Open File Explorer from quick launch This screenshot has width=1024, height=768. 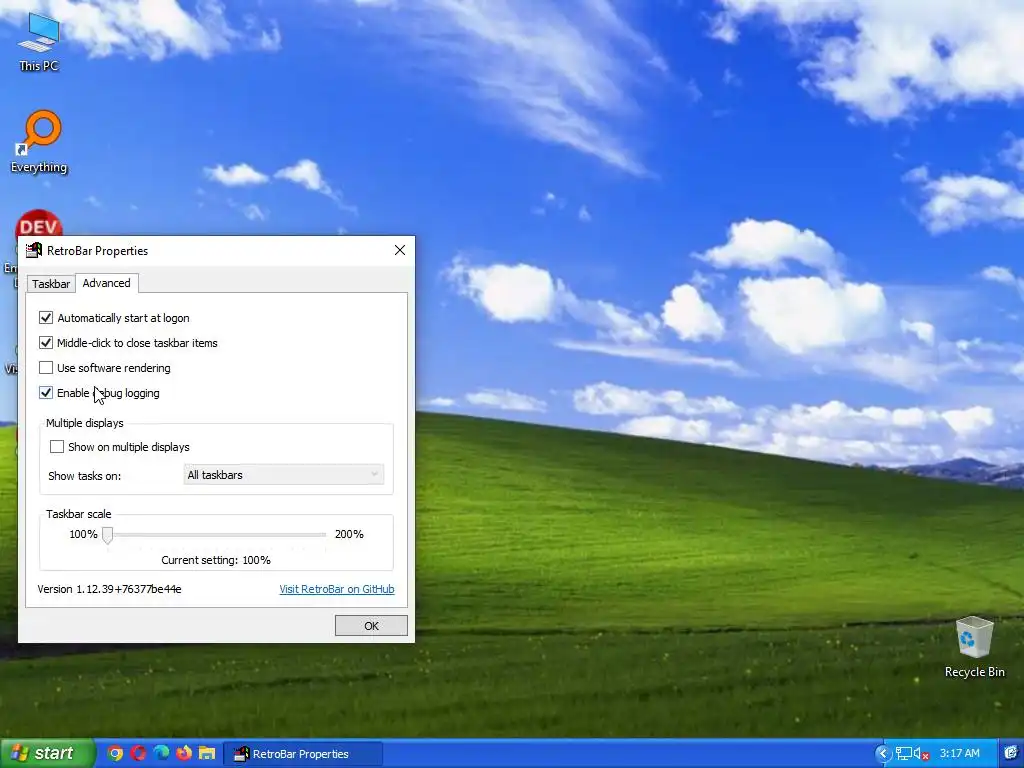(x=206, y=754)
